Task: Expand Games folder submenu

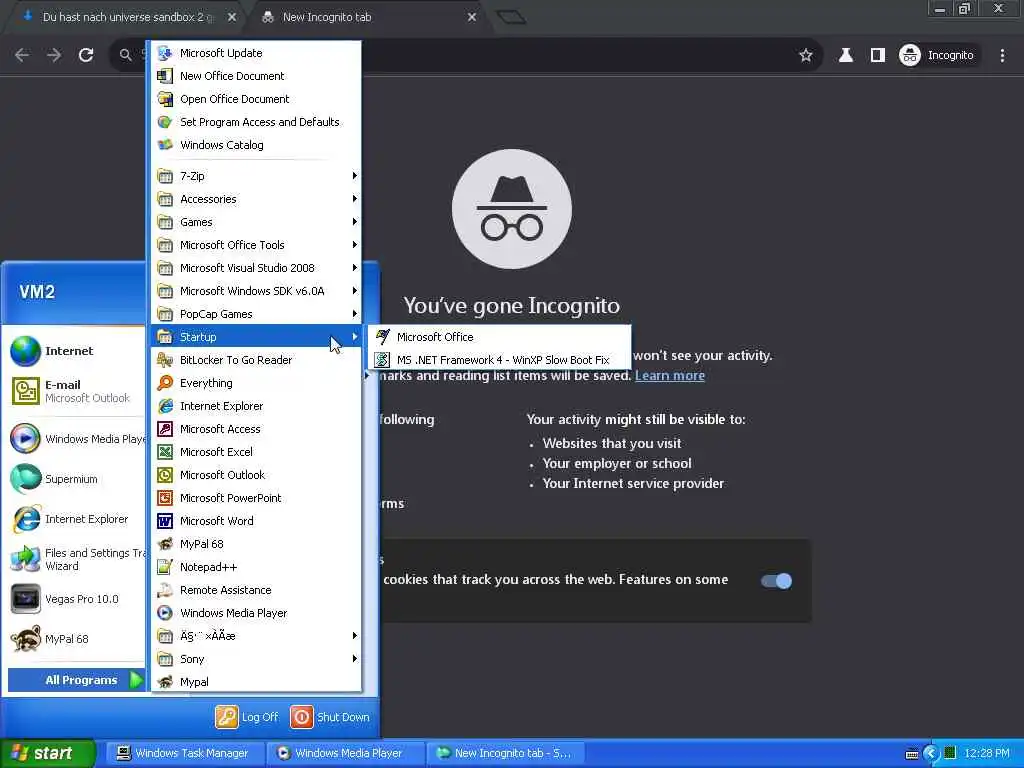Action: click(256, 222)
